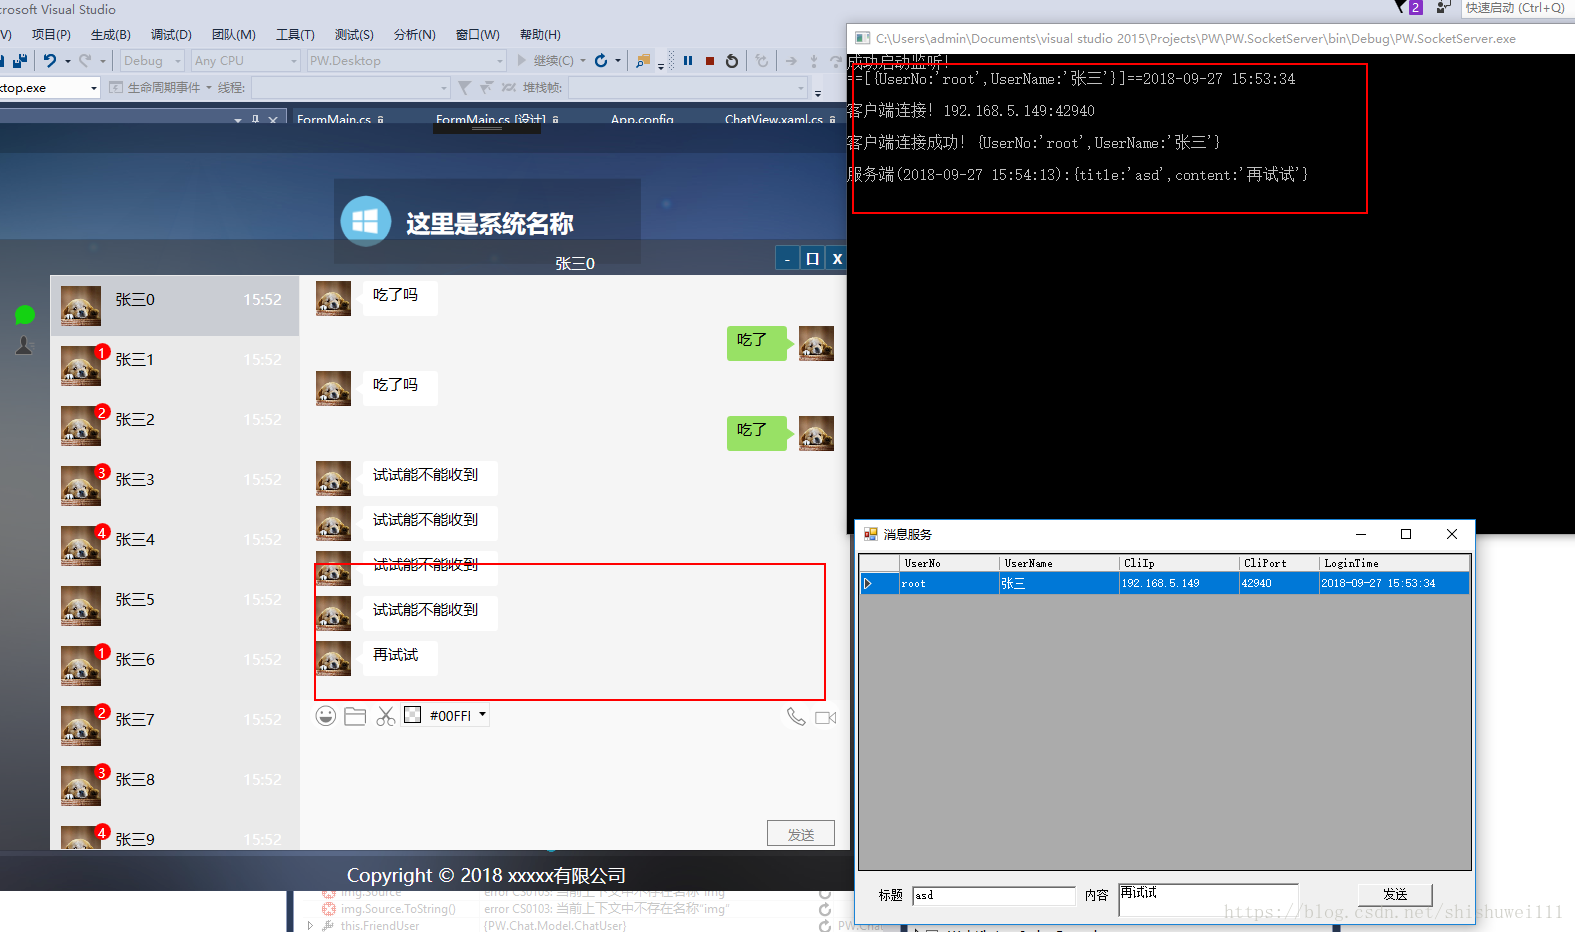Click the console window icon for PW.SocketServer.exe
Screen dimensions: 1575x932
point(863,38)
